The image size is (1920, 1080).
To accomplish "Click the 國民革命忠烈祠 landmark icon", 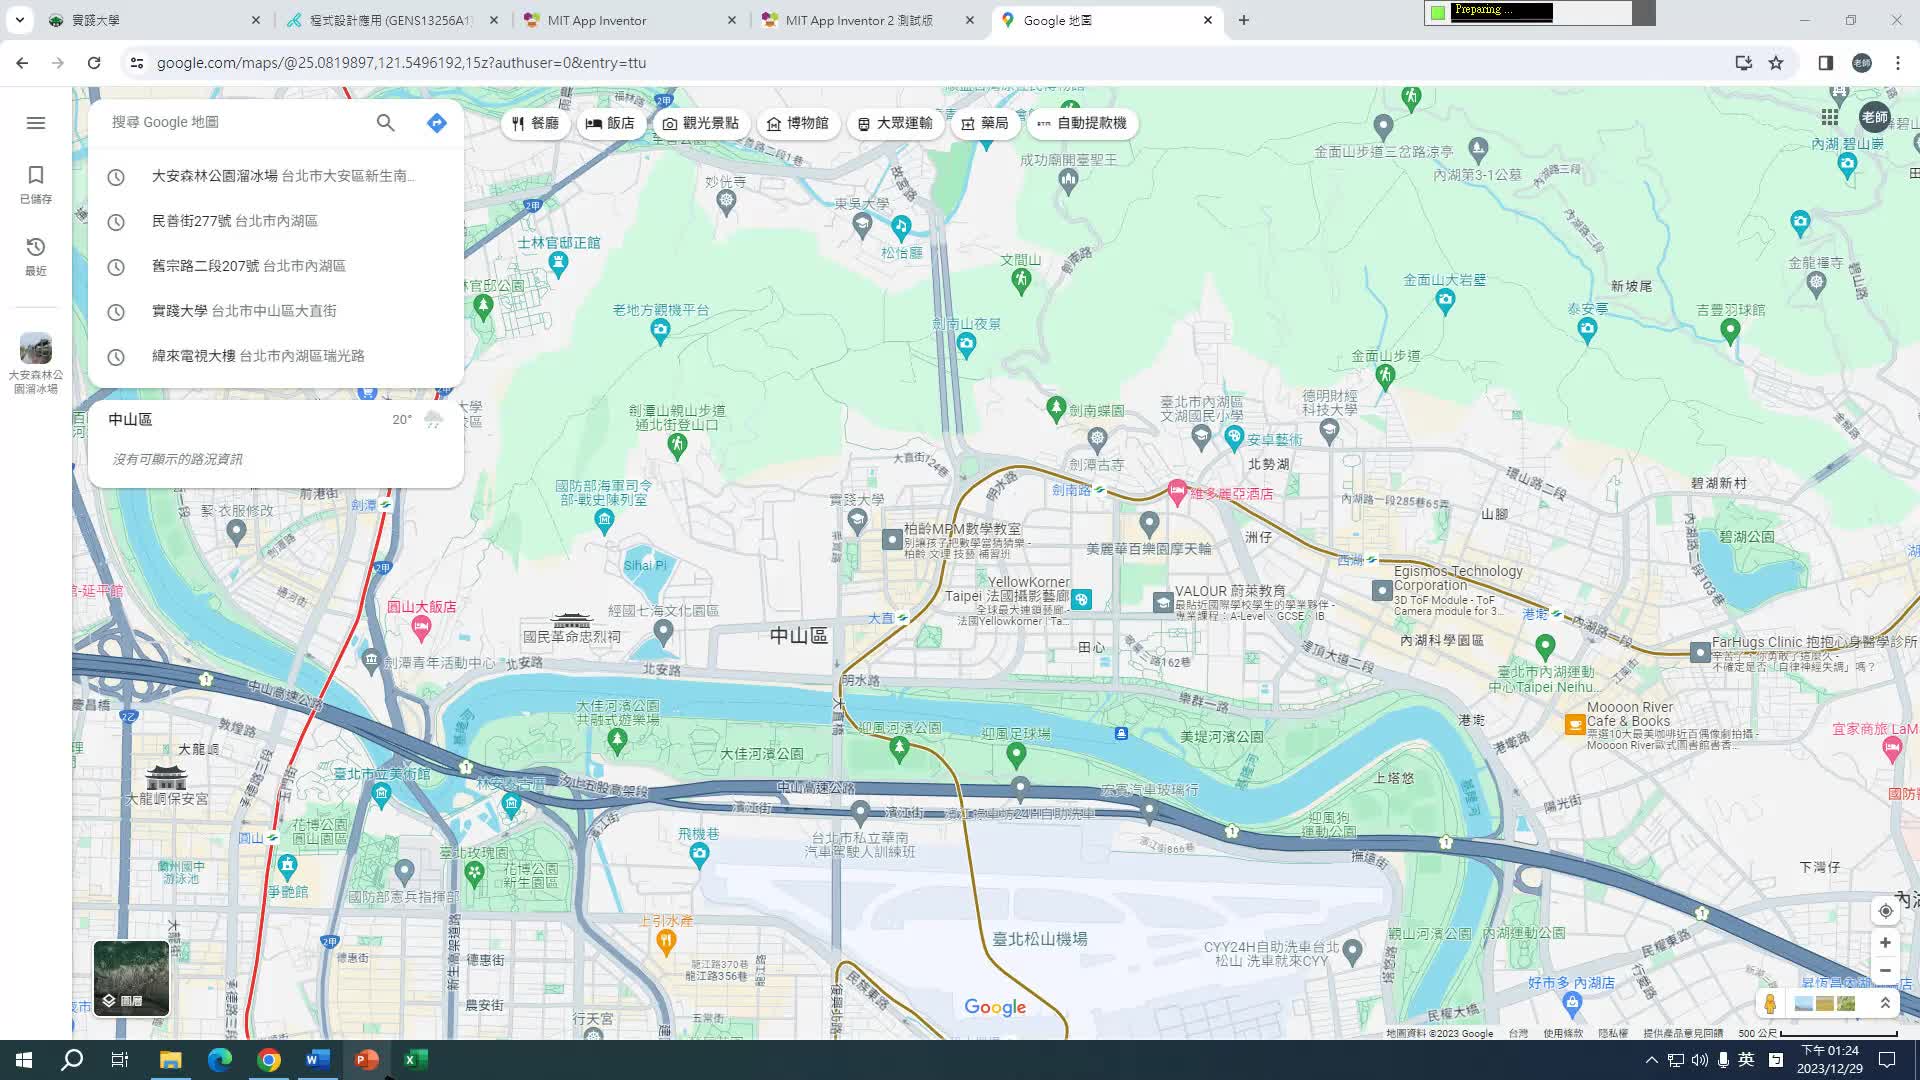I will tap(572, 620).
